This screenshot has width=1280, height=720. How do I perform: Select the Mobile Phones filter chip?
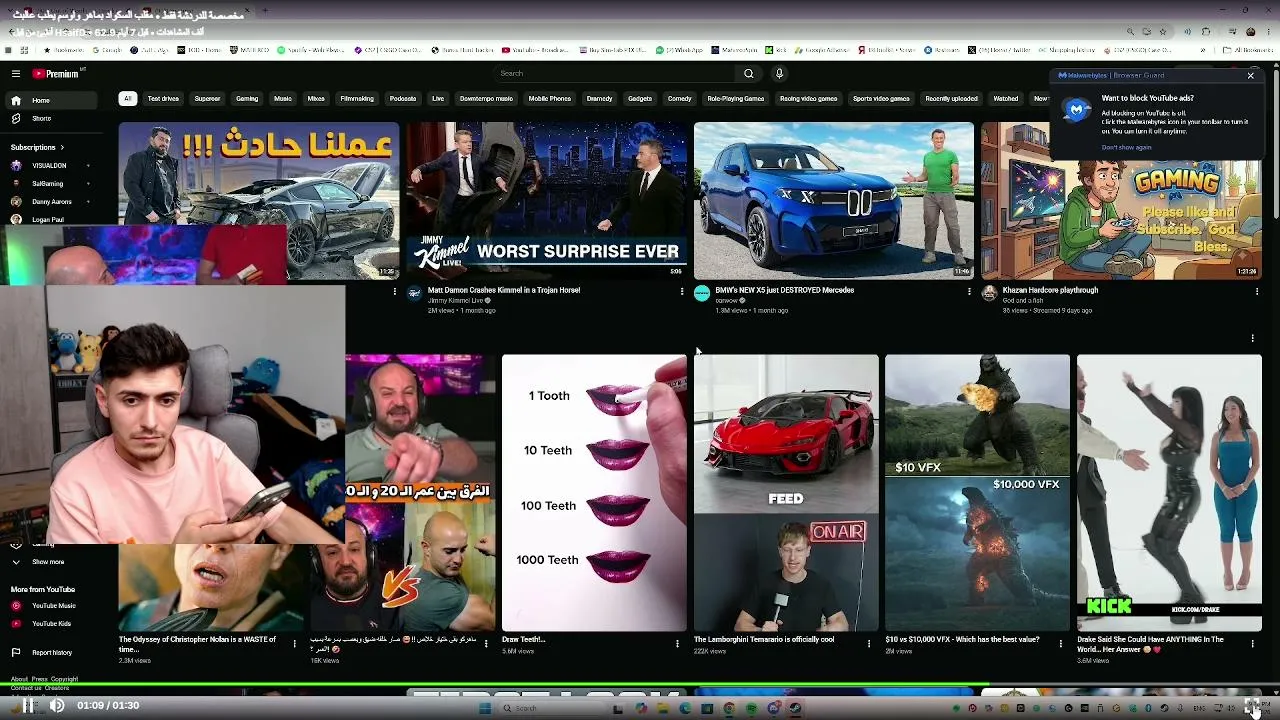pos(550,98)
